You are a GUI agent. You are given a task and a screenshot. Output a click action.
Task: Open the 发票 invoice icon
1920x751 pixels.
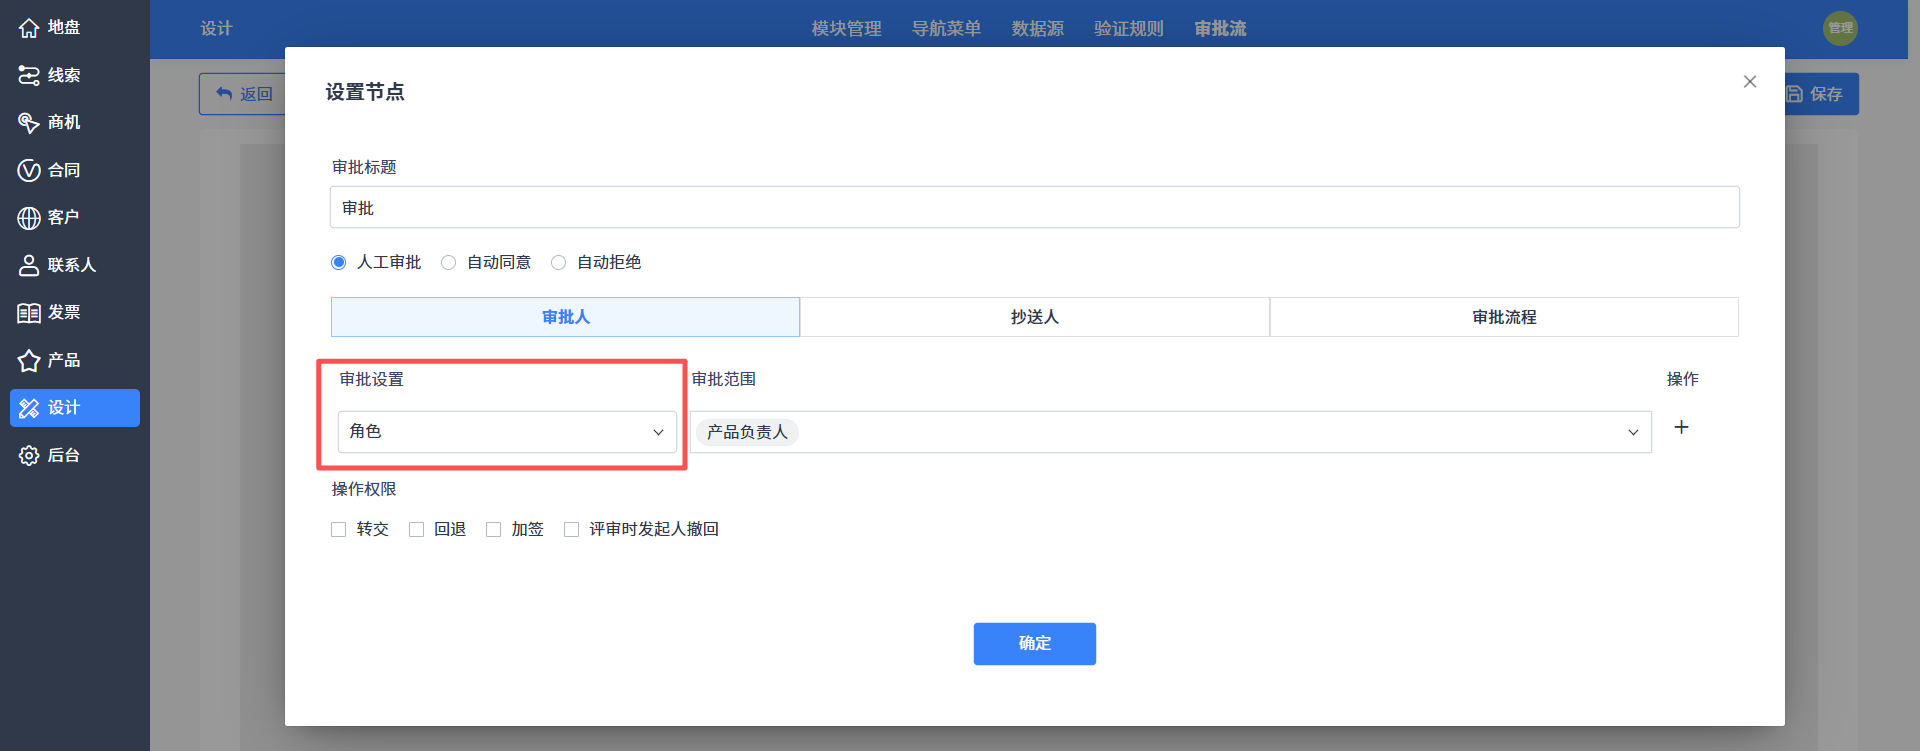pyautogui.click(x=29, y=313)
